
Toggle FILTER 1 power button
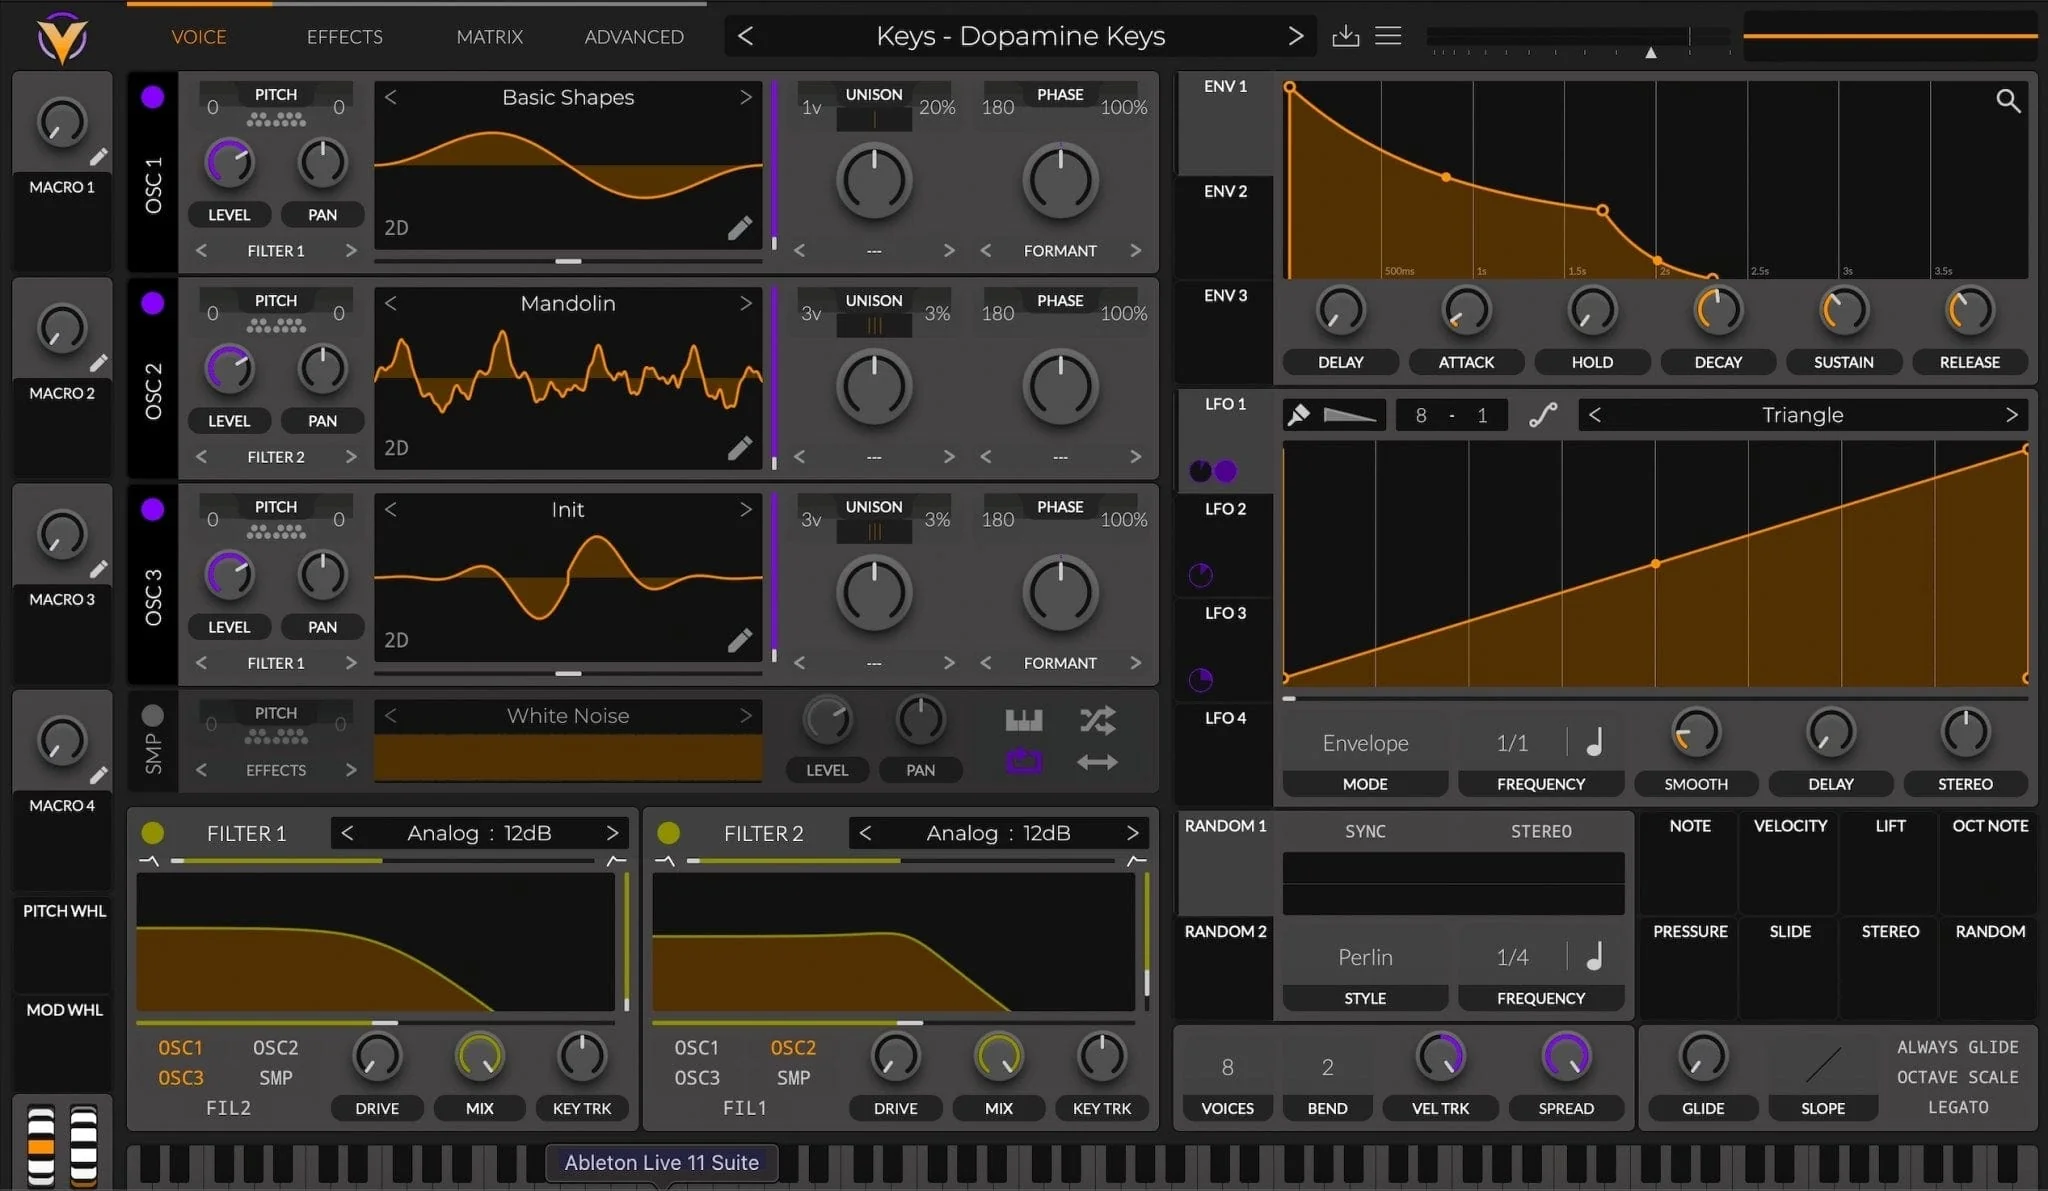tap(152, 833)
